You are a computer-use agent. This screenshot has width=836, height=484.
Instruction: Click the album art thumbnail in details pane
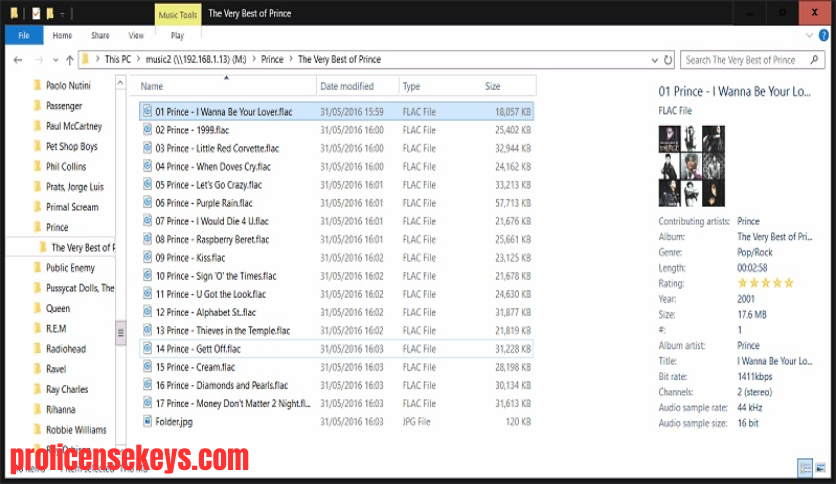(692, 166)
